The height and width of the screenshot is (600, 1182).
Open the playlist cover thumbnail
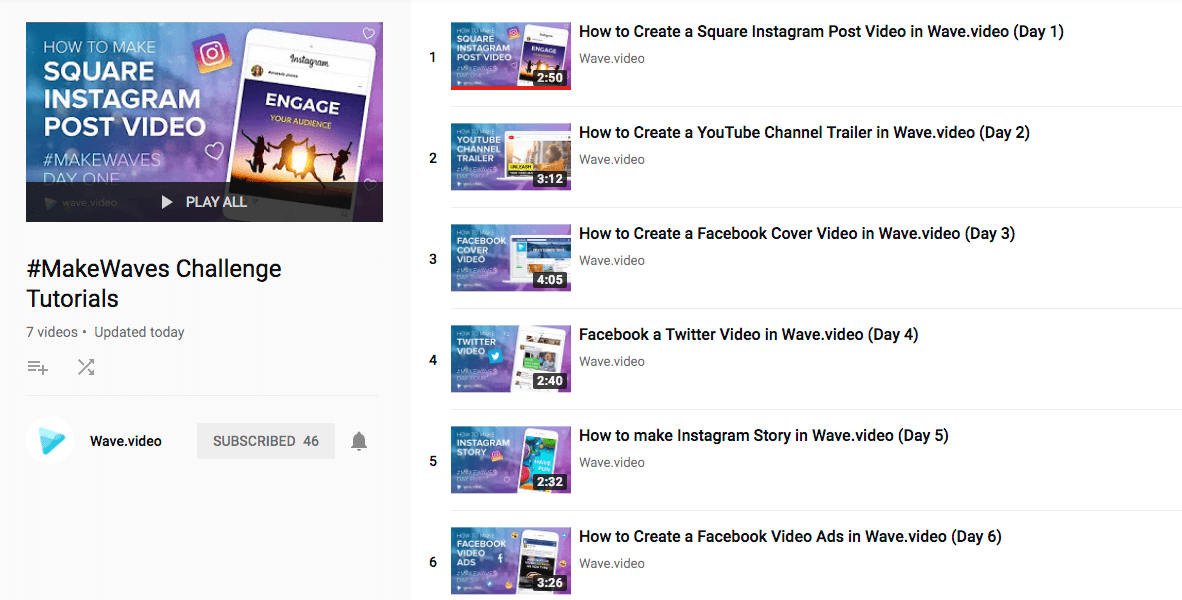(x=204, y=121)
